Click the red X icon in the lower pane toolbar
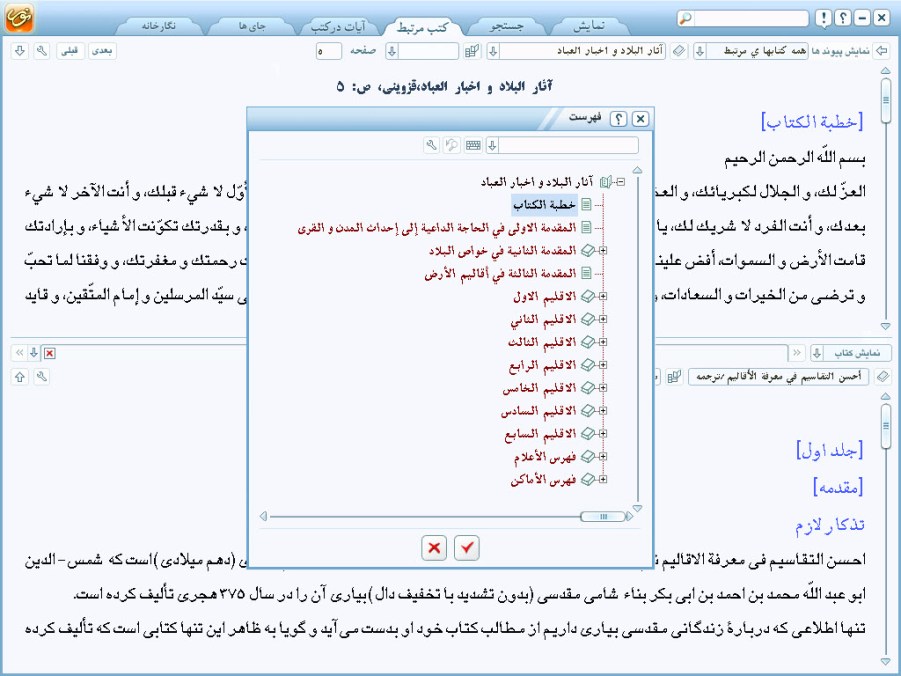The image size is (901, 676). [x=50, y=353]
